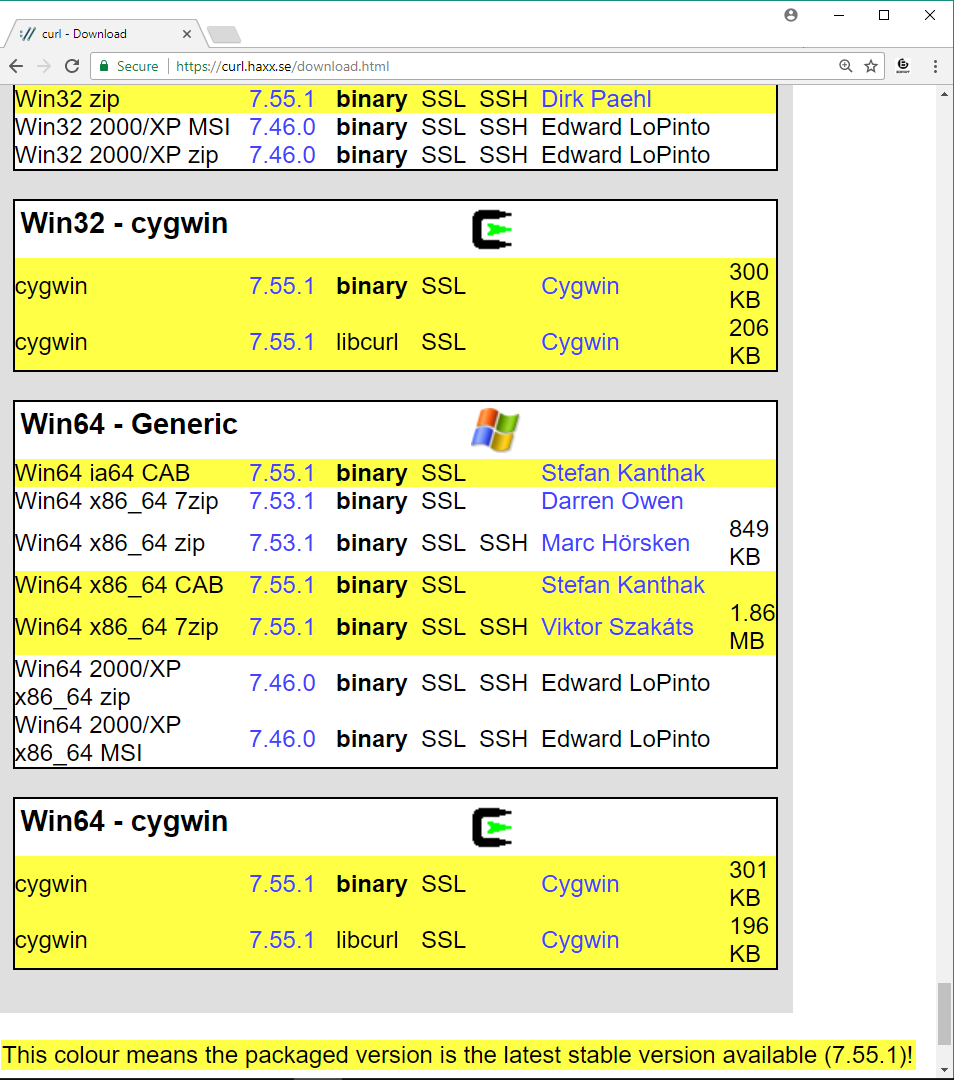Image resolution: width=954 pixels, height=1080 pixels.
Task: Click the "1.86 MB" size value
Action: pos(751,627)
